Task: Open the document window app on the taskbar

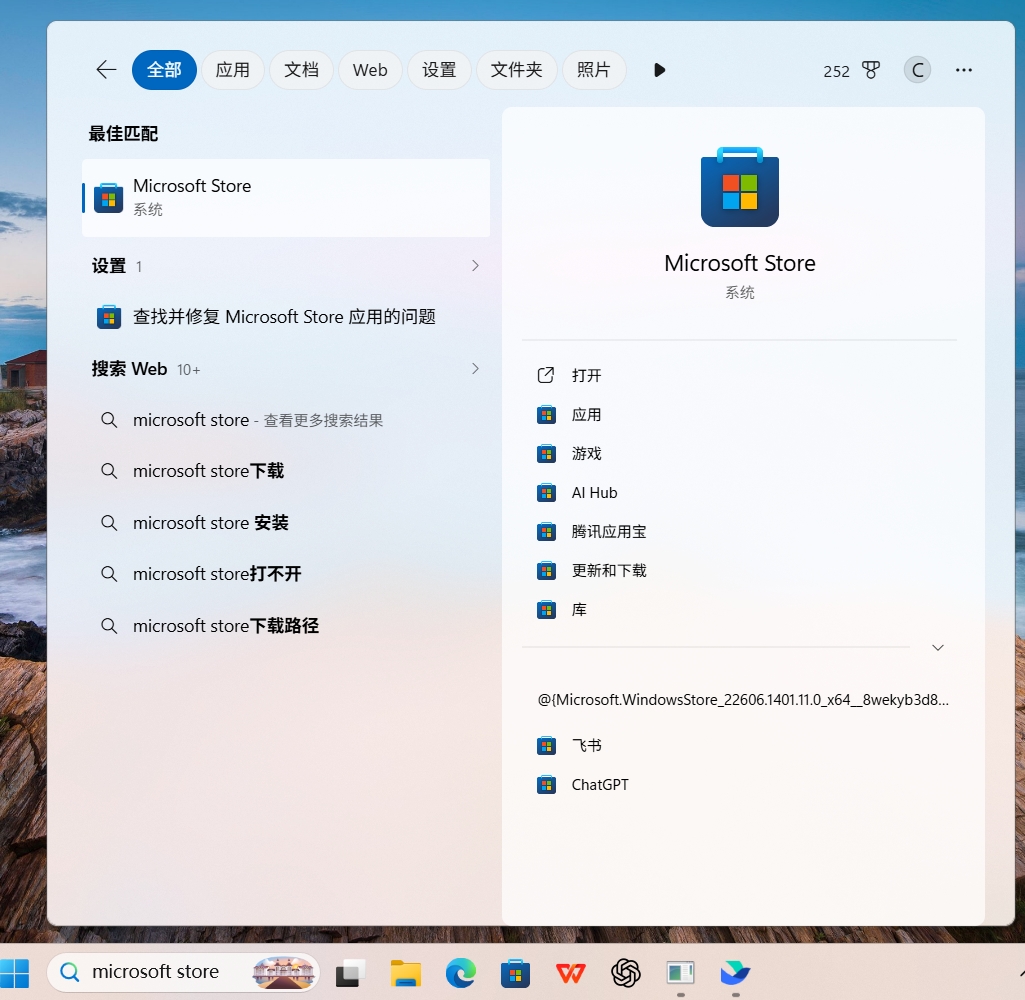Action: [x=681, y=973]
